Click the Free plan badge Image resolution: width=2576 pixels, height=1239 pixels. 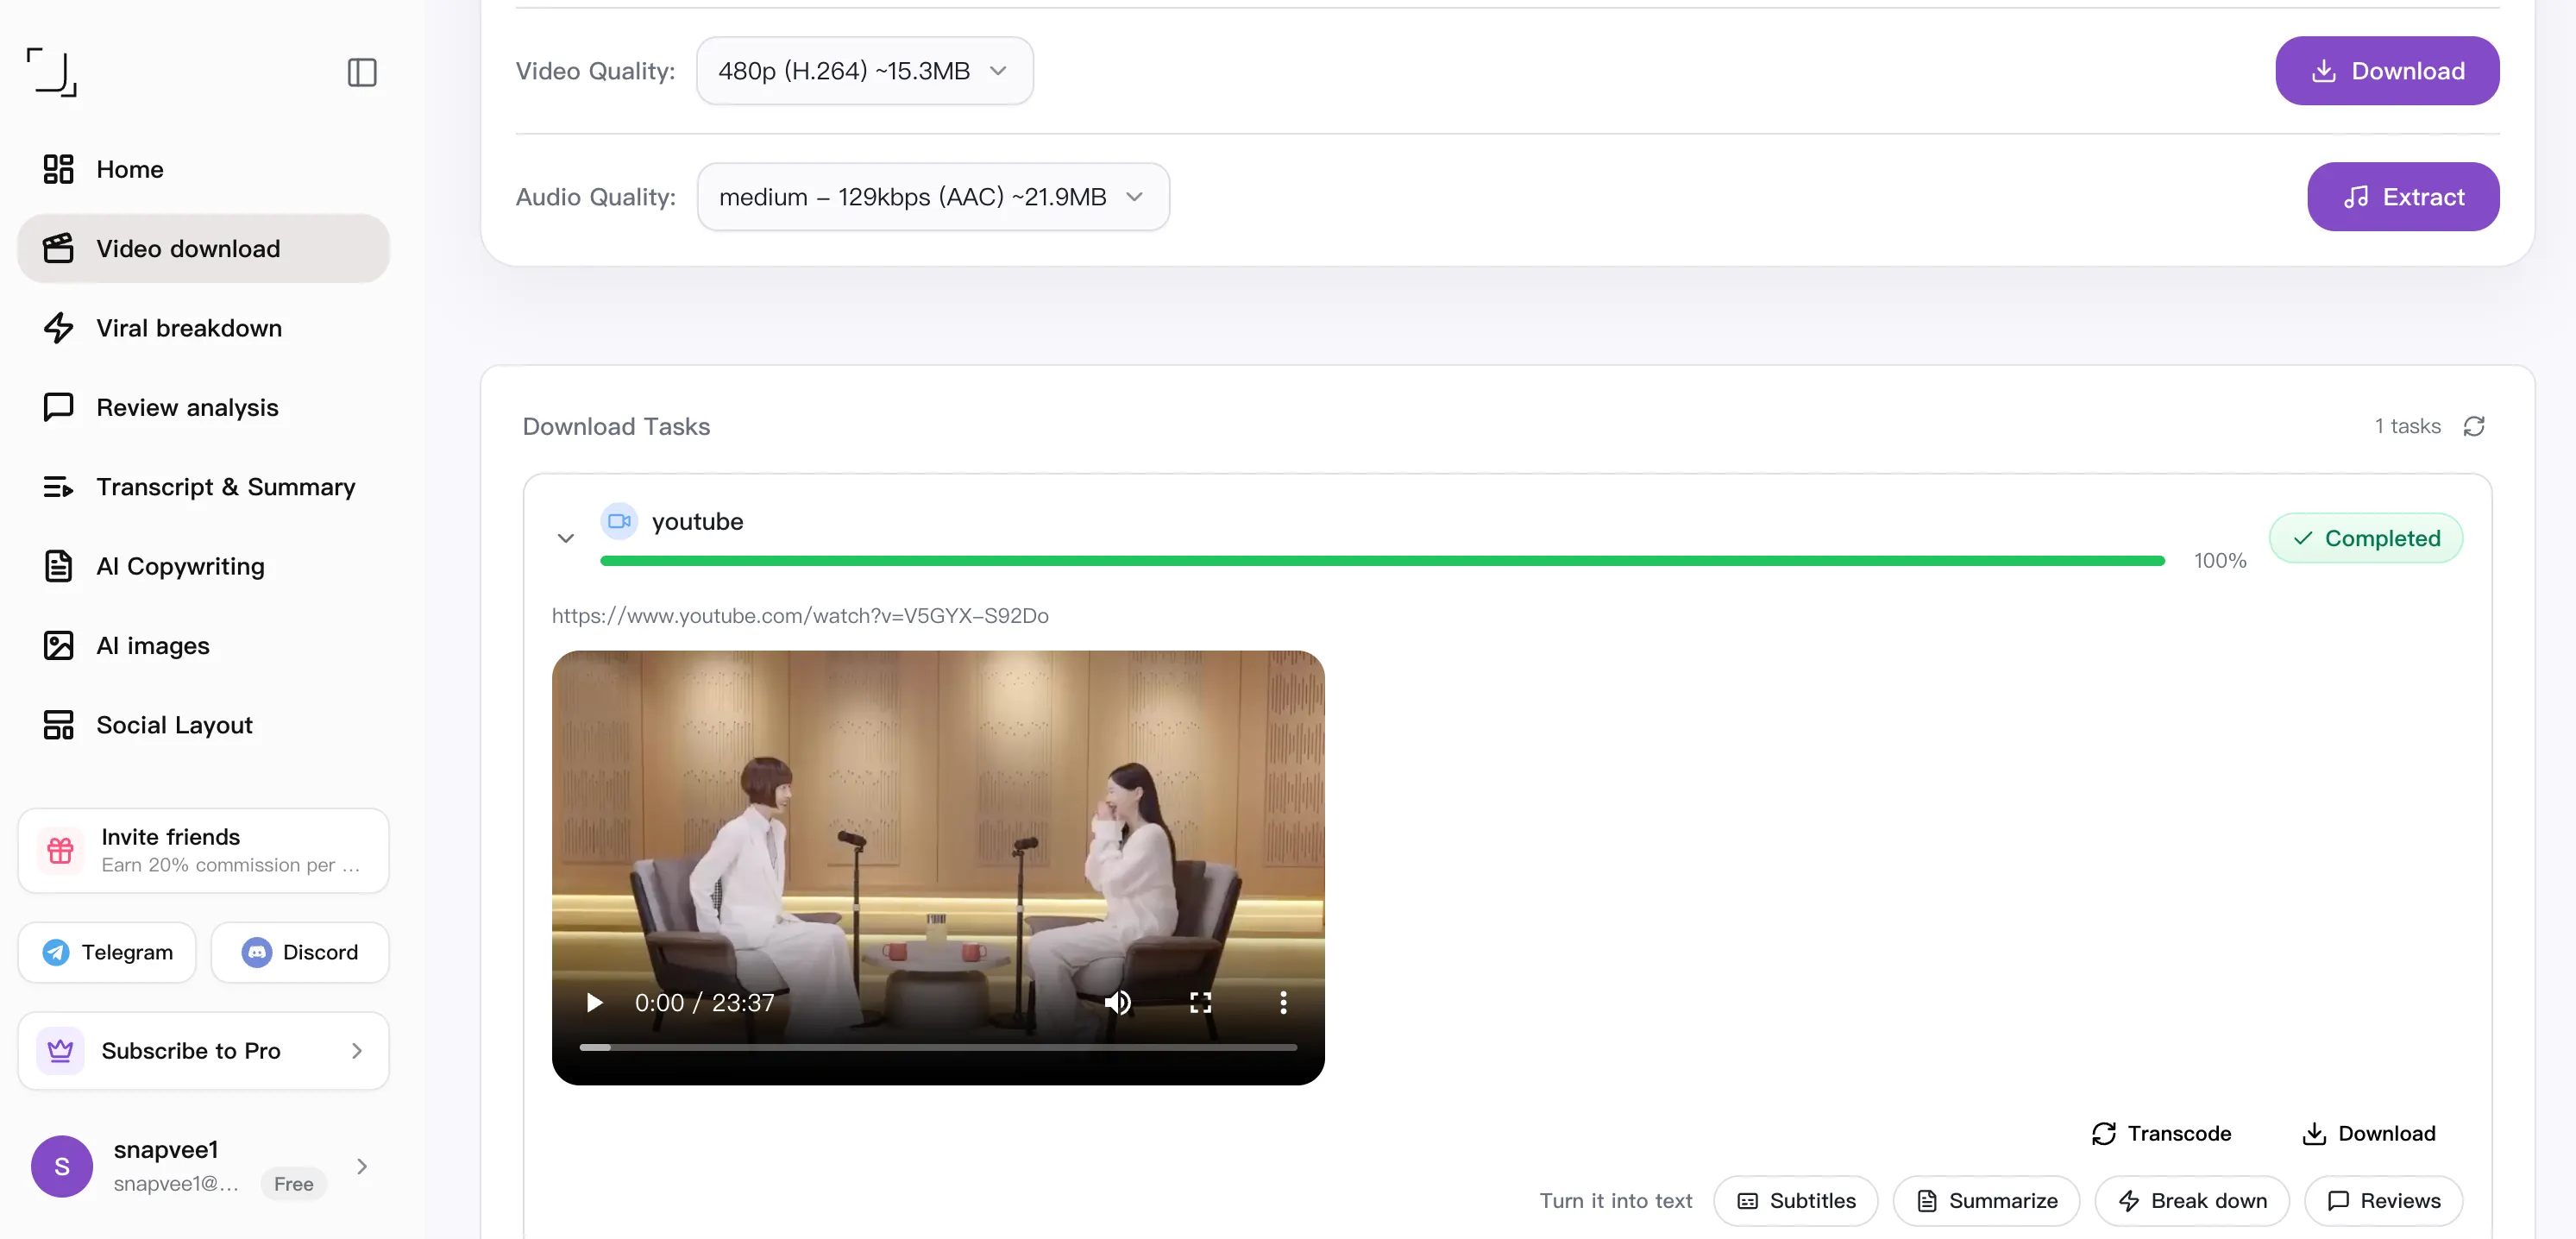click(294, 1184)
